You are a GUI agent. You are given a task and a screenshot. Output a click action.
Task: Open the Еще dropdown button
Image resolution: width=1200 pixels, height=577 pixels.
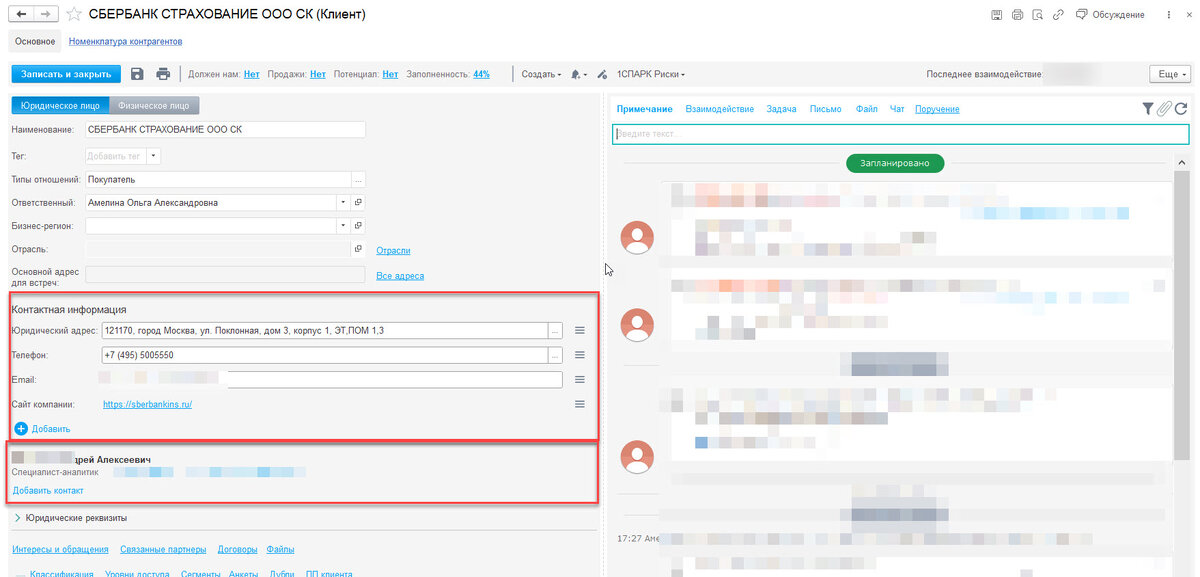(x=1170, y=75)
